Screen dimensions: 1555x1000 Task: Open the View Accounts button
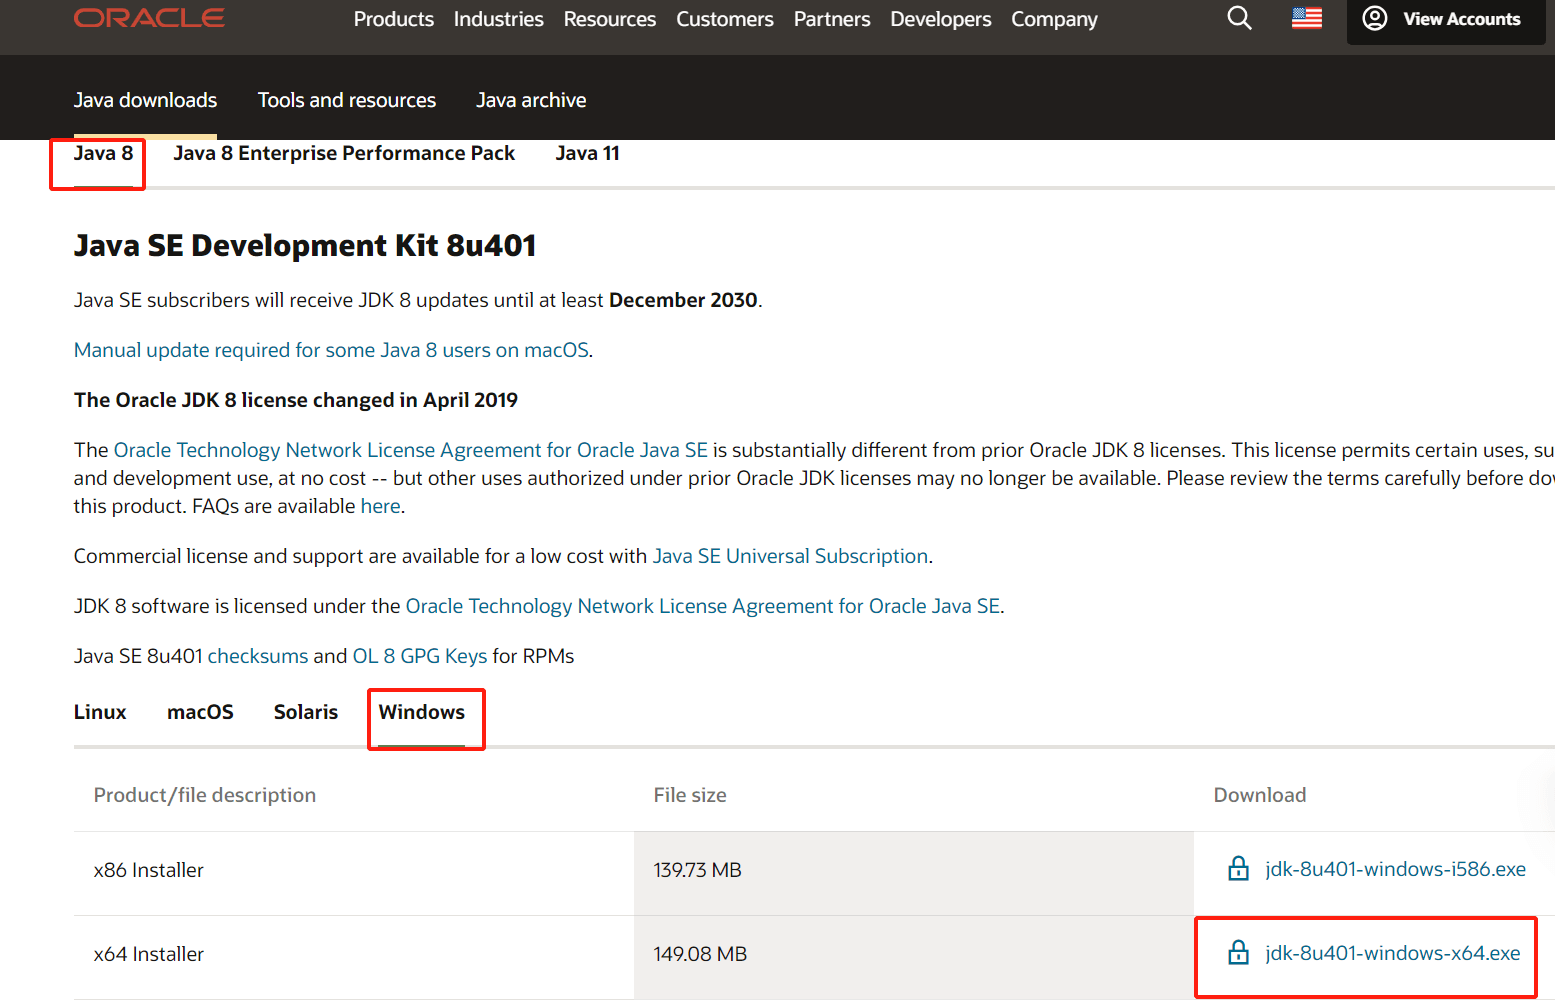coord(1444,19)
